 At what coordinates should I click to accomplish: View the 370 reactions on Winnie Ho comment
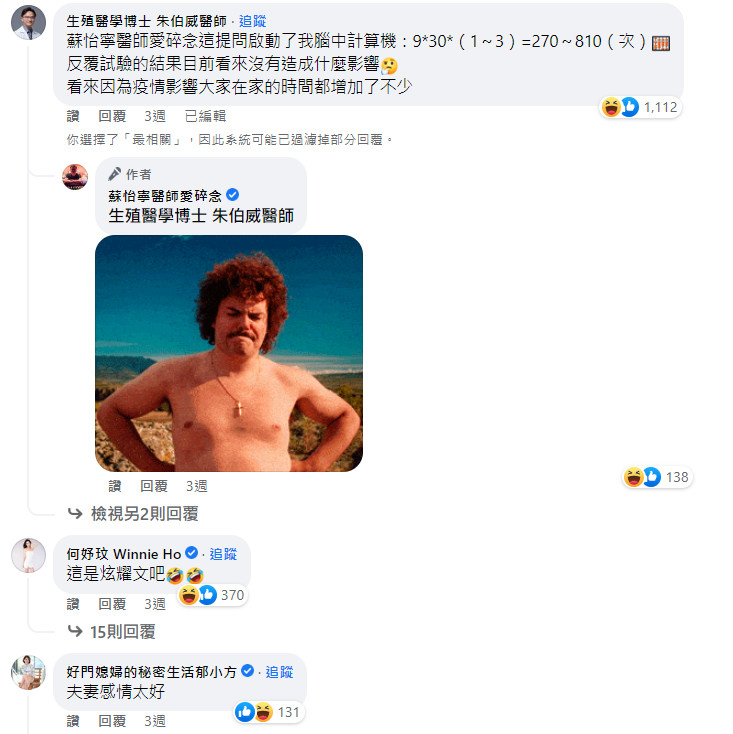[x=213, y=595]
